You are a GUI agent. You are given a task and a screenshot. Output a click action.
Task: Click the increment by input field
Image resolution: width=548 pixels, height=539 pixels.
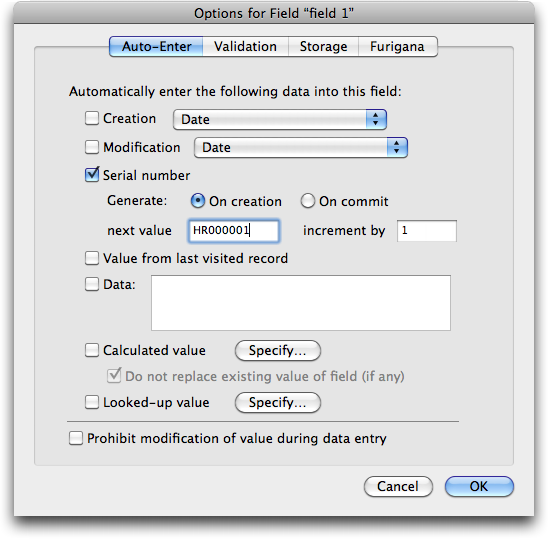point(427,231)
